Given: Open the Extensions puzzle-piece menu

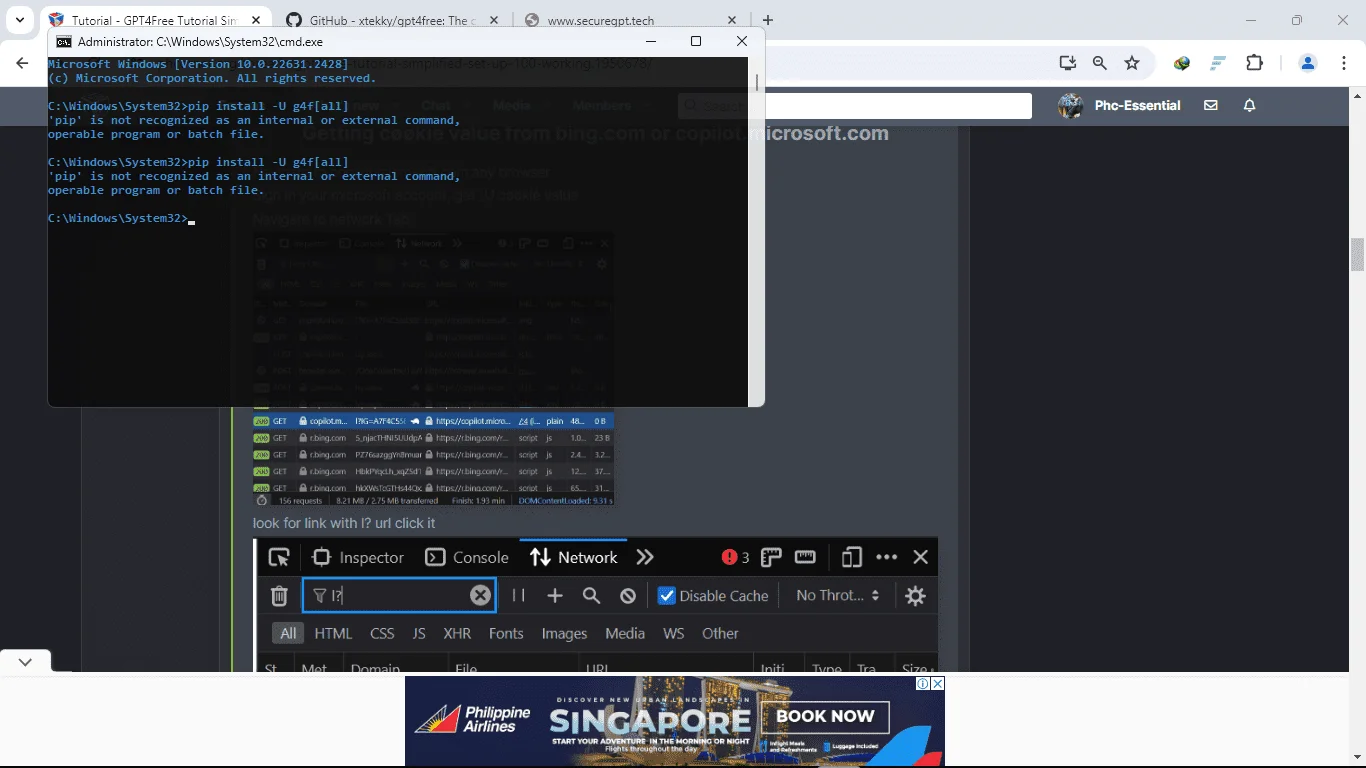Looking at the screenshot, I should pos(1254,63).
